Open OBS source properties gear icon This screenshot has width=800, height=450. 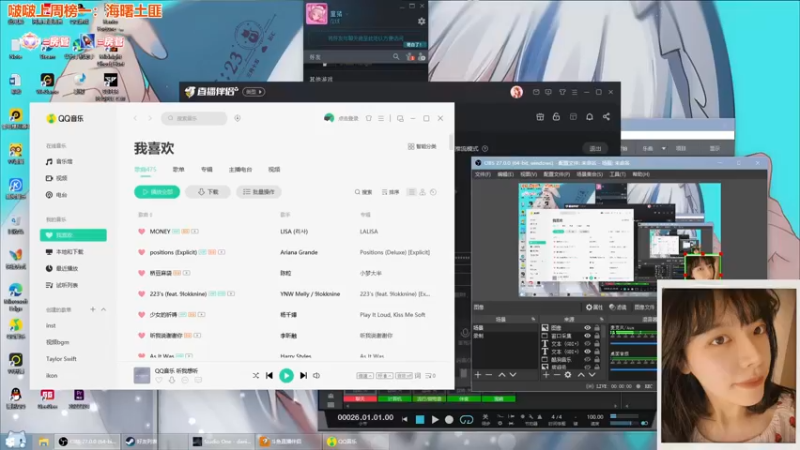click(x=568, y=375)
